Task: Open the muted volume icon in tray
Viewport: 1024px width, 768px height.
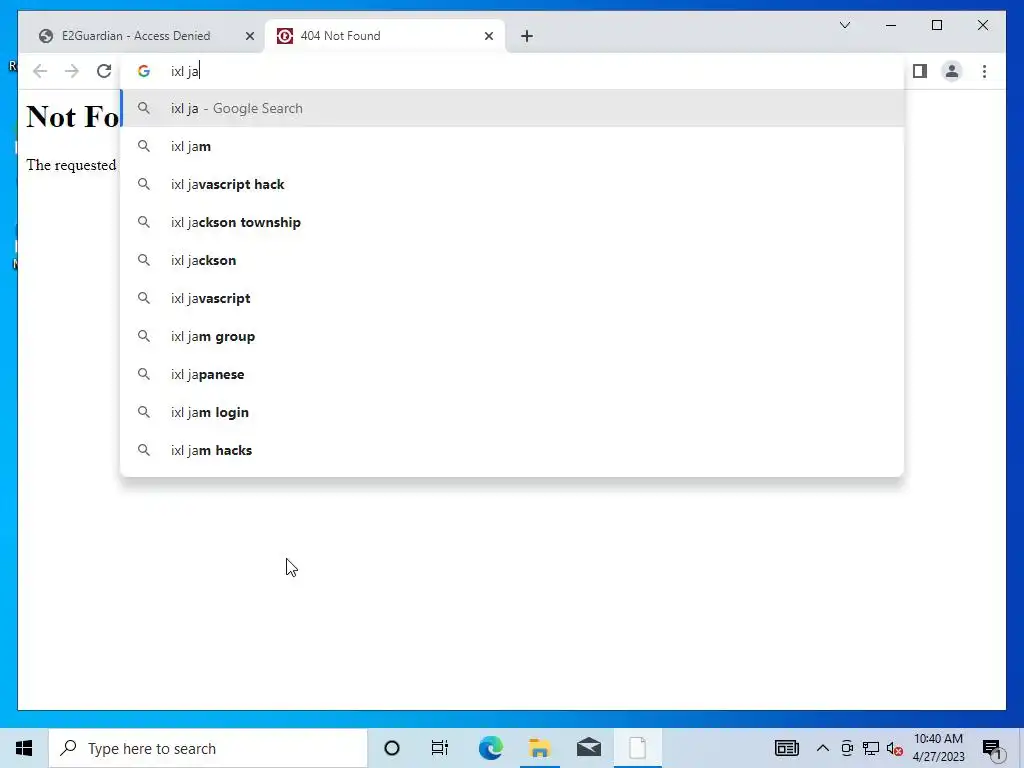Action: 895,748
